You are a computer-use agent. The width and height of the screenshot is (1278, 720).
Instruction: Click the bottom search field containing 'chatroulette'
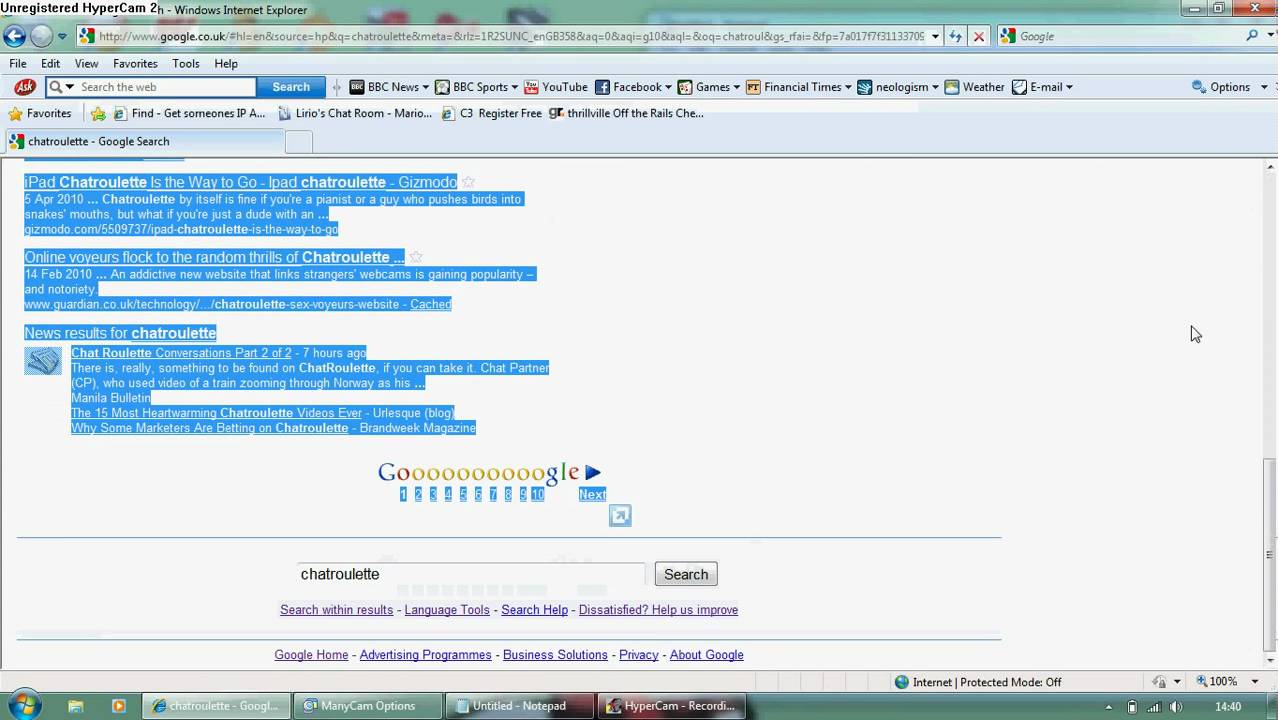tap(472, 574)
